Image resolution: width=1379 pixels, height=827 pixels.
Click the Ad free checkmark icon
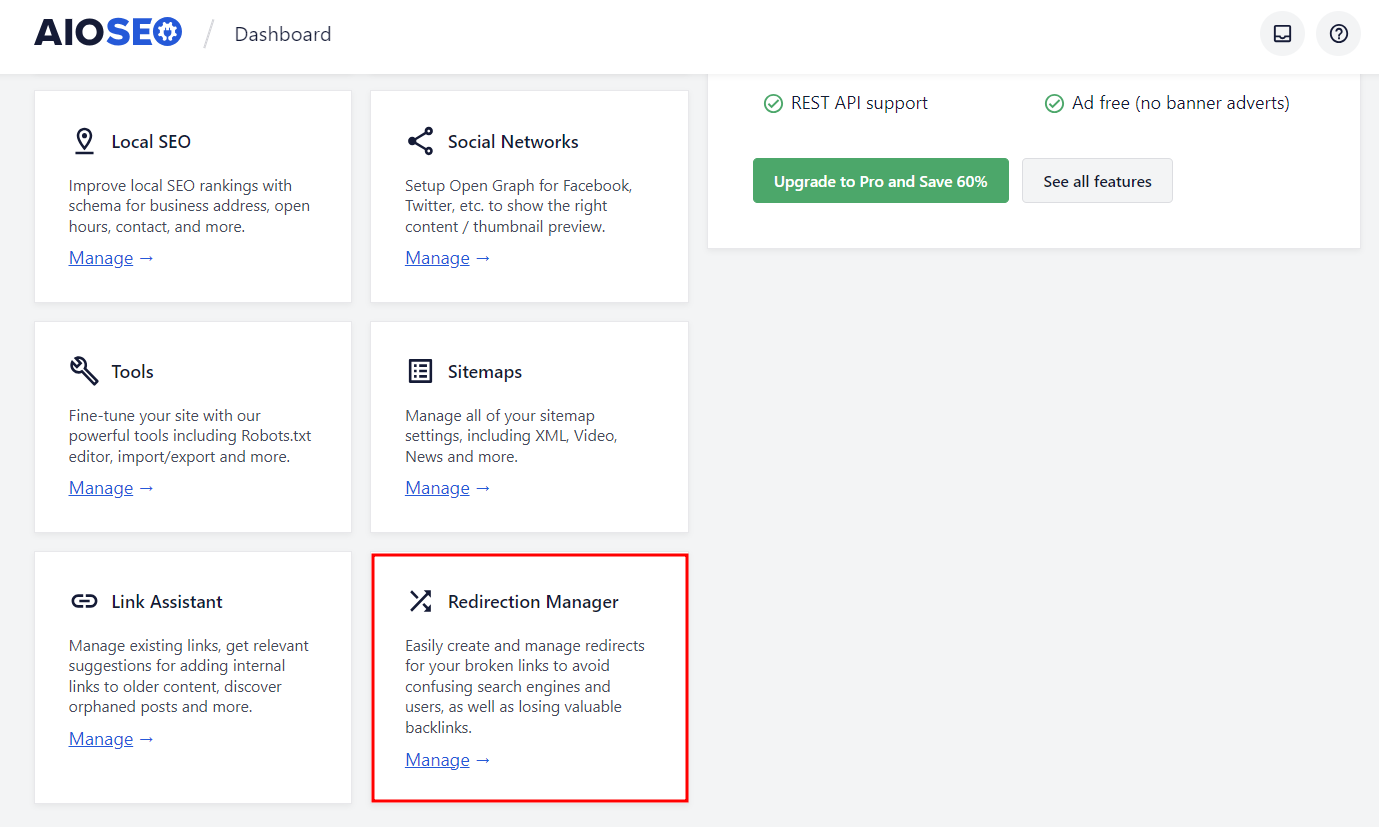[1054, 102]
